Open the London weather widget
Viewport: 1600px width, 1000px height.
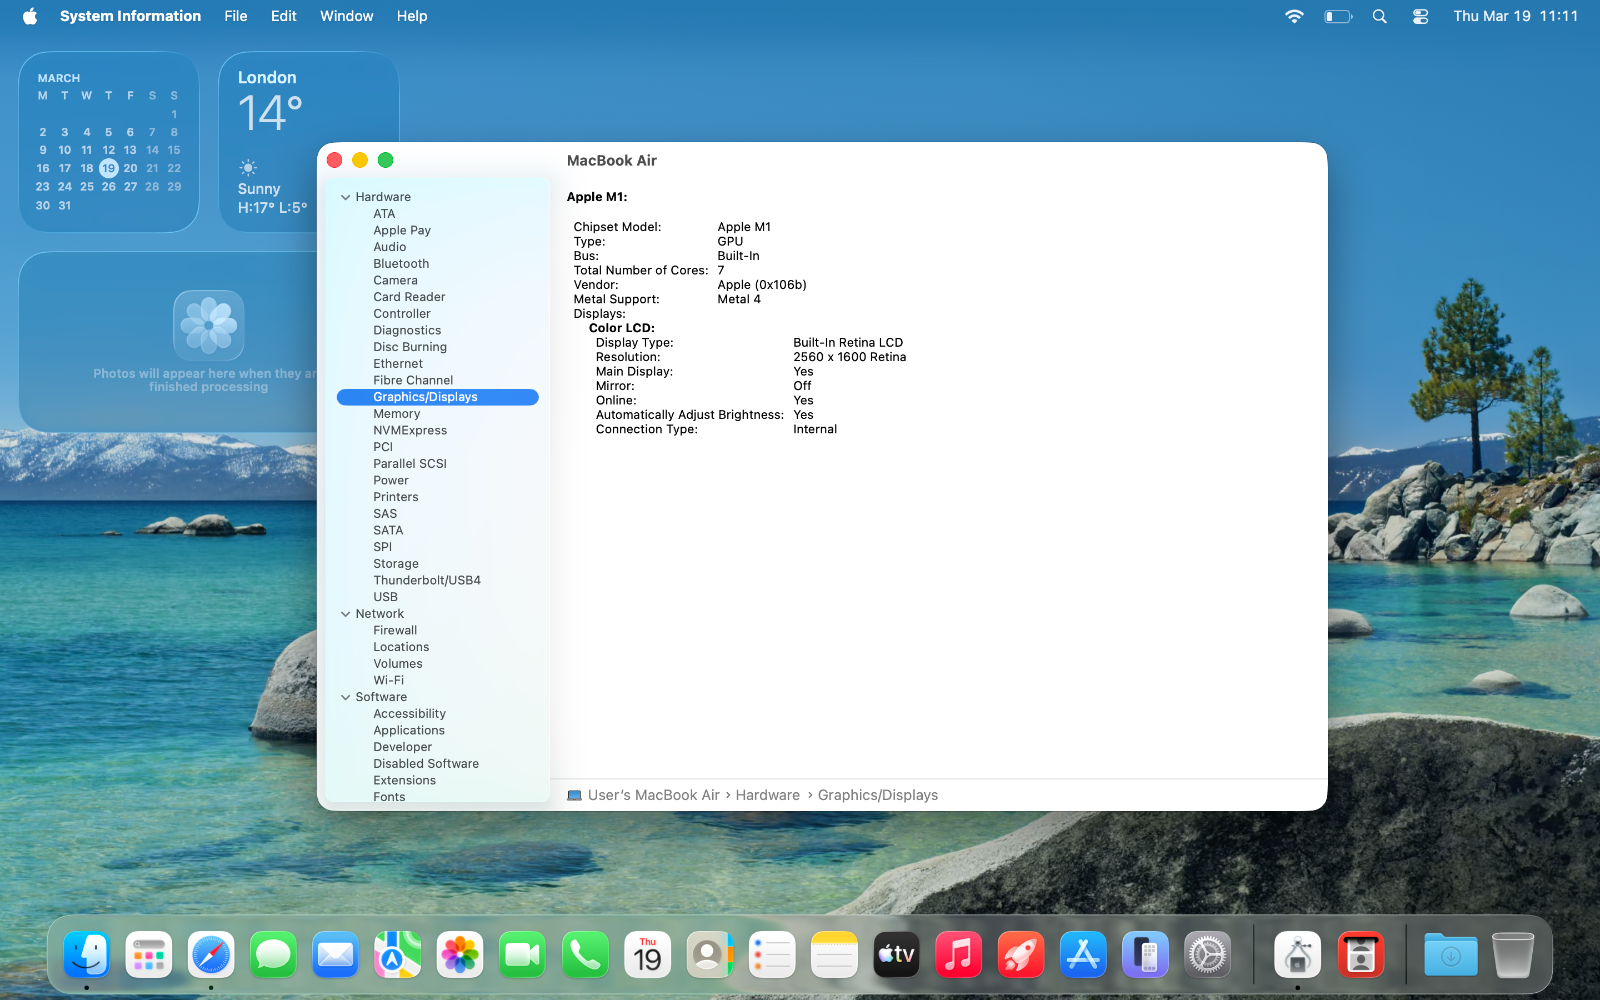[309, 142]
